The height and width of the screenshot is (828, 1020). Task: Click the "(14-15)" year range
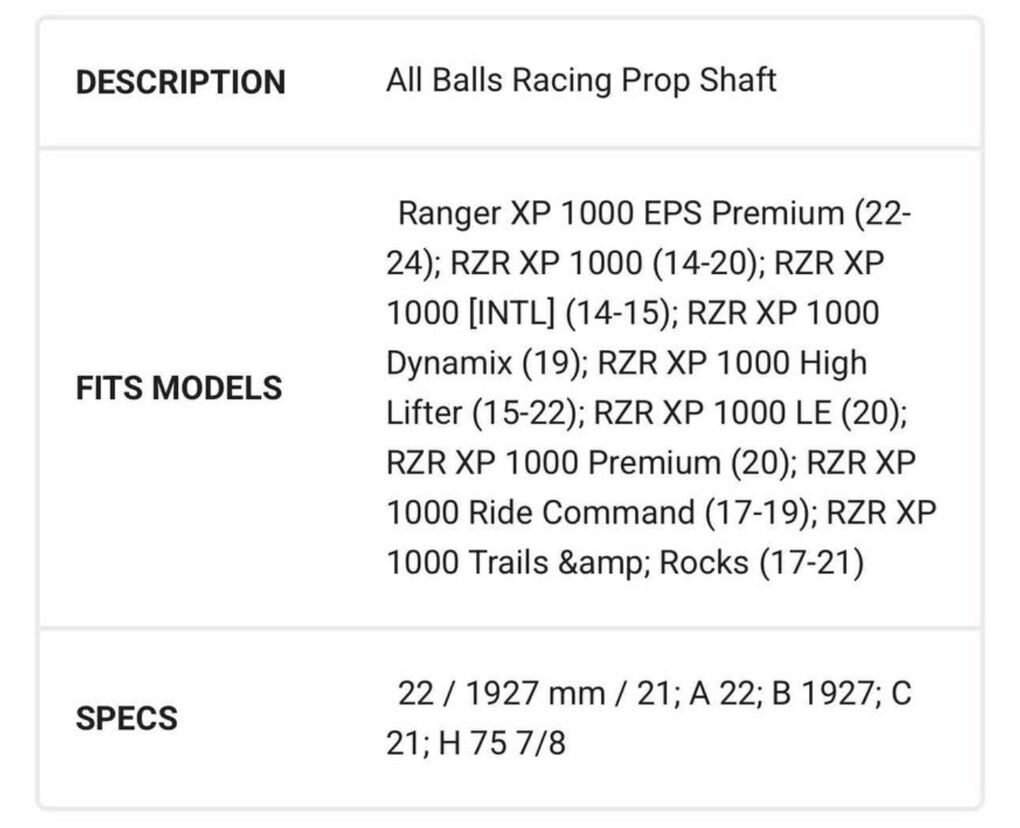(x=616, y=313)
